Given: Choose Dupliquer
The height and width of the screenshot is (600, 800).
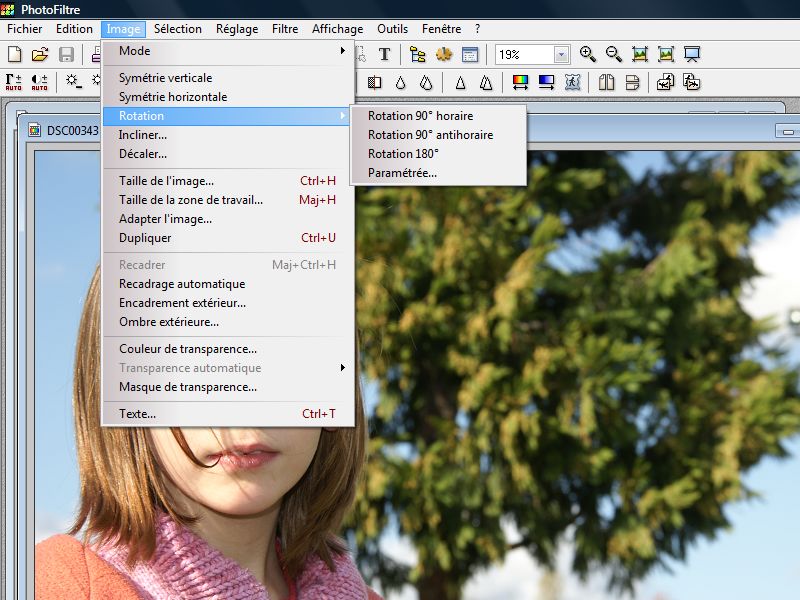Looking at the screenshot, I should click(228, 238).
